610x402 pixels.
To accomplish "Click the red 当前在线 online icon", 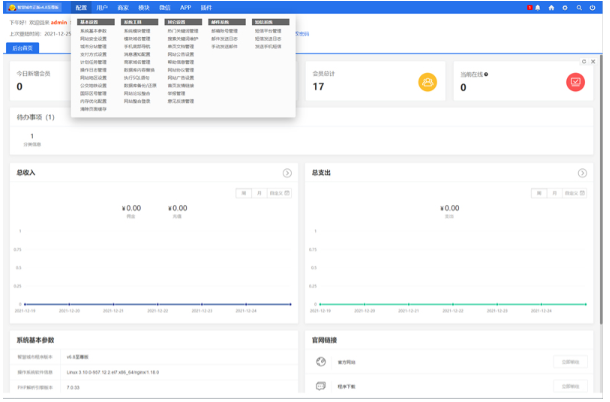I will [x=575, y=82].
